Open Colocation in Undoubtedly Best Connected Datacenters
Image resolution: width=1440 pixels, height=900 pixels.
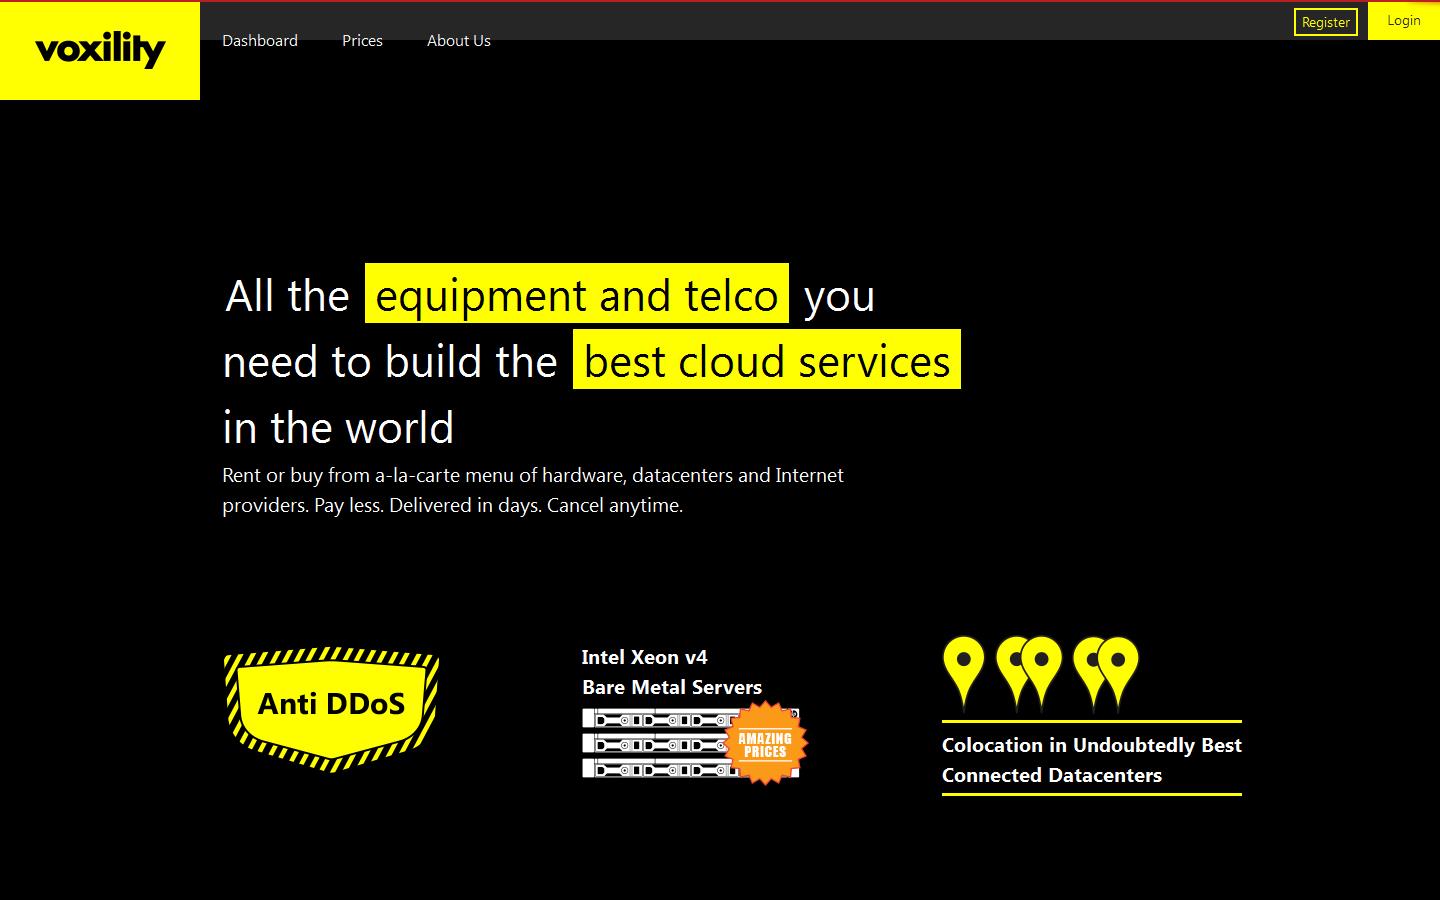1091,760
